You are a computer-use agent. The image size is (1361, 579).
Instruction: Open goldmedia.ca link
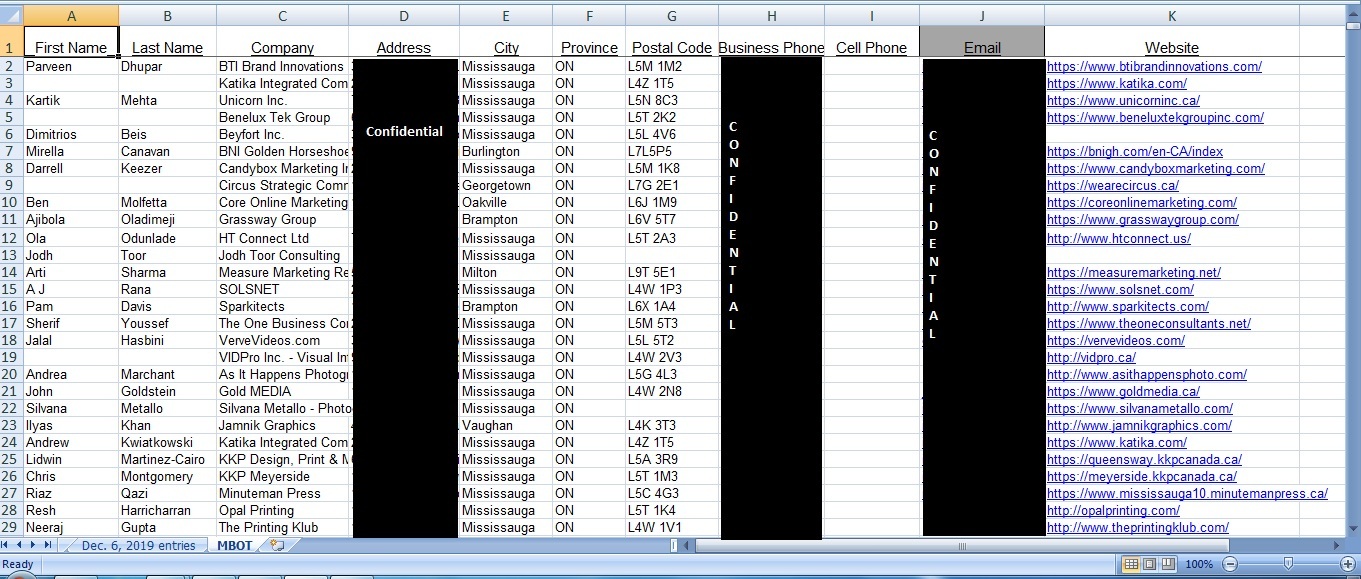click(x=1123, y=392)
